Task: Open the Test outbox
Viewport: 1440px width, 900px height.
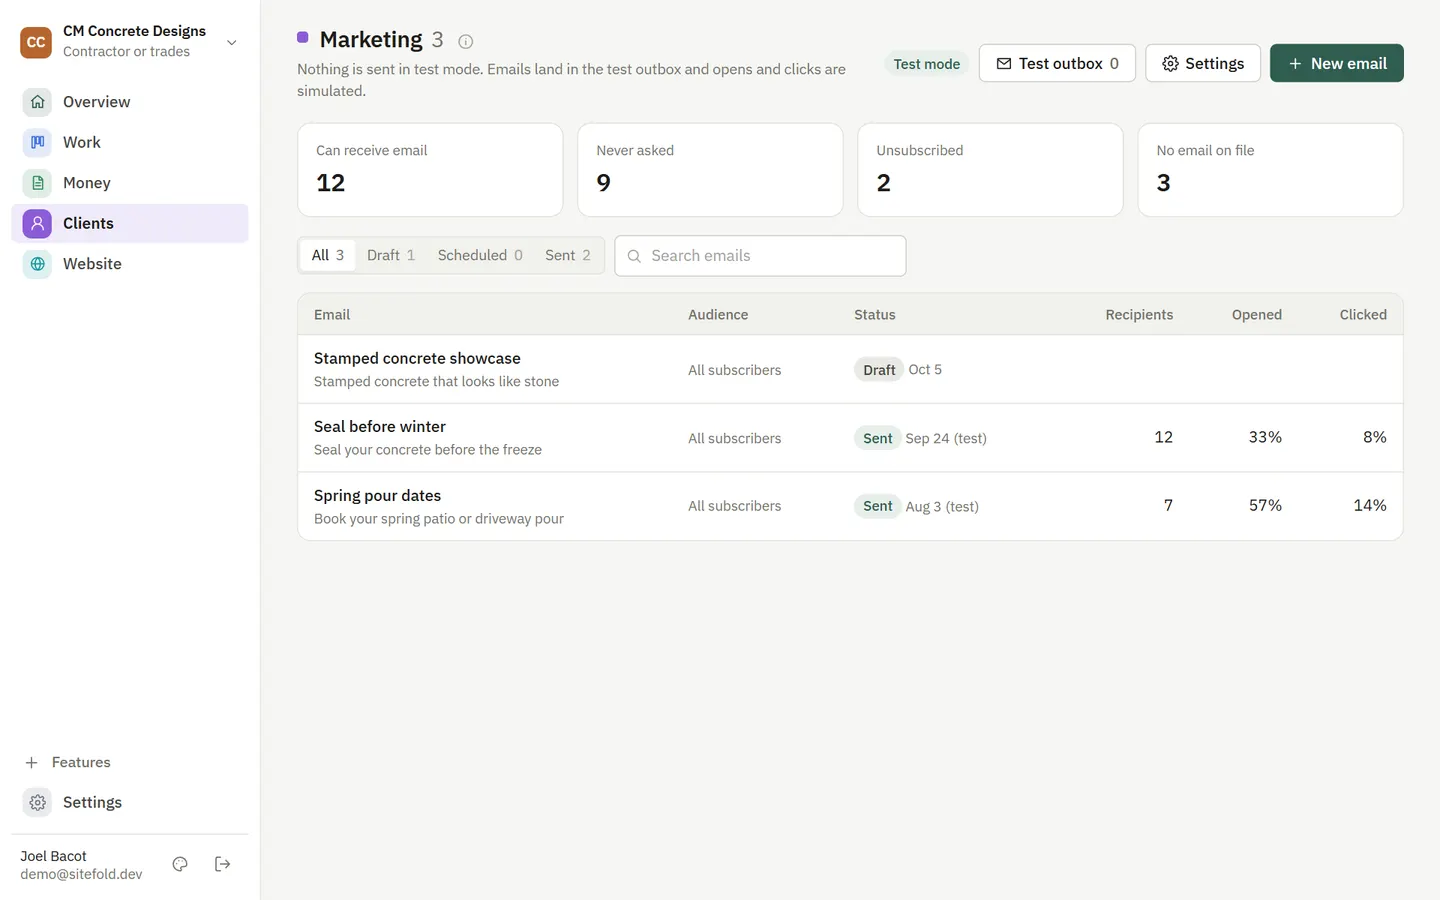Action: pyautogui.click(x=1057, y=63)
